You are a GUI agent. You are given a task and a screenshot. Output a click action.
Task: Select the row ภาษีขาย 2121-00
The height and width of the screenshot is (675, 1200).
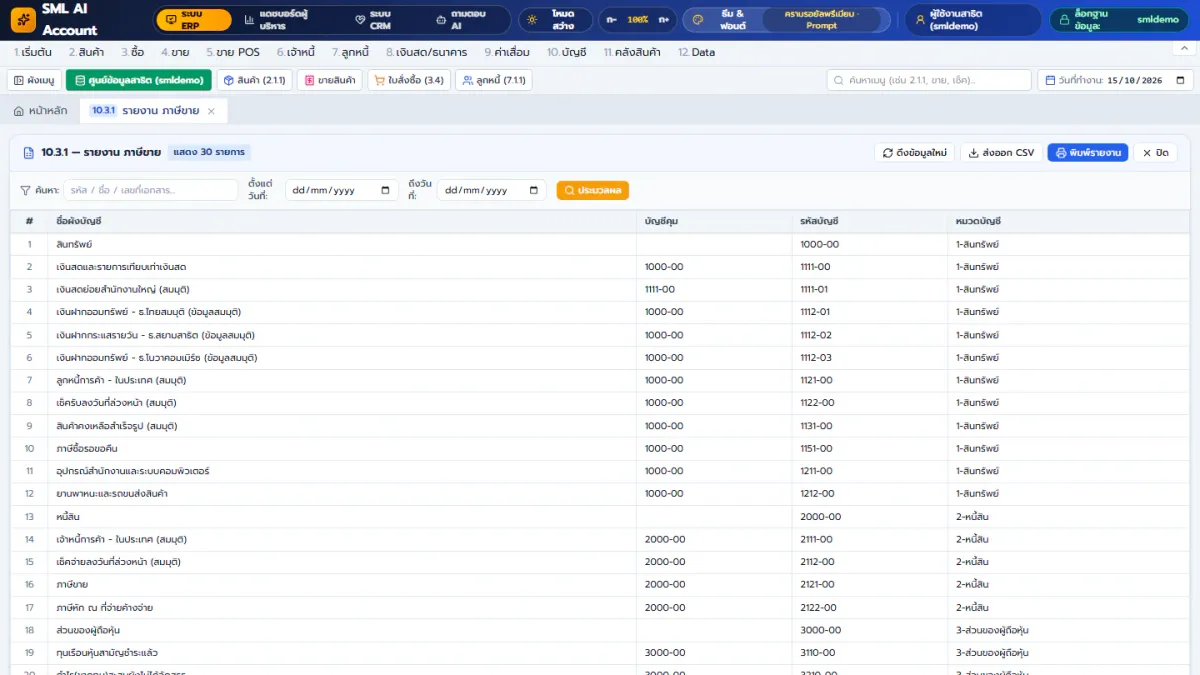[600, 584]
